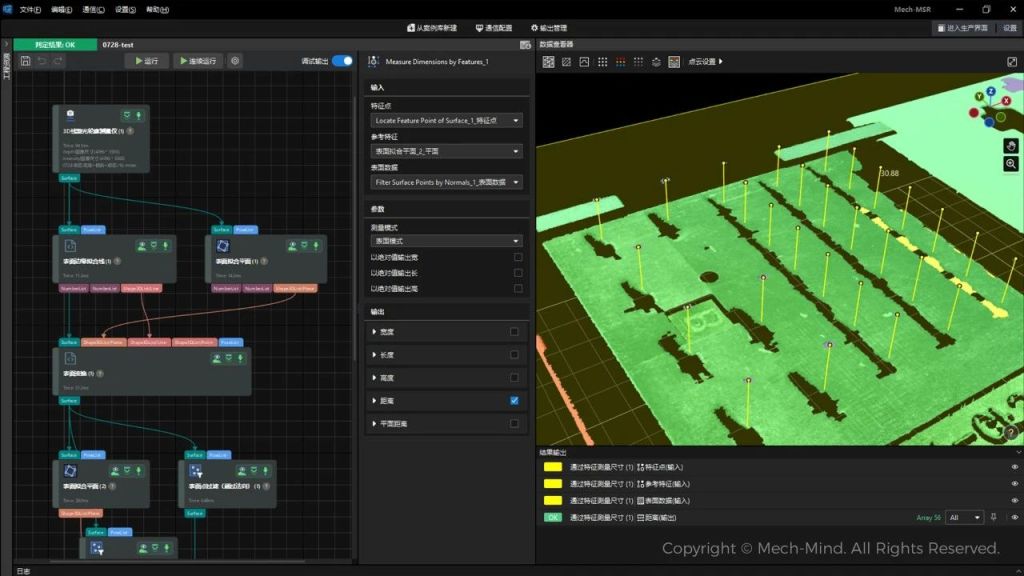Click the save project icon

tap(25, 61)
